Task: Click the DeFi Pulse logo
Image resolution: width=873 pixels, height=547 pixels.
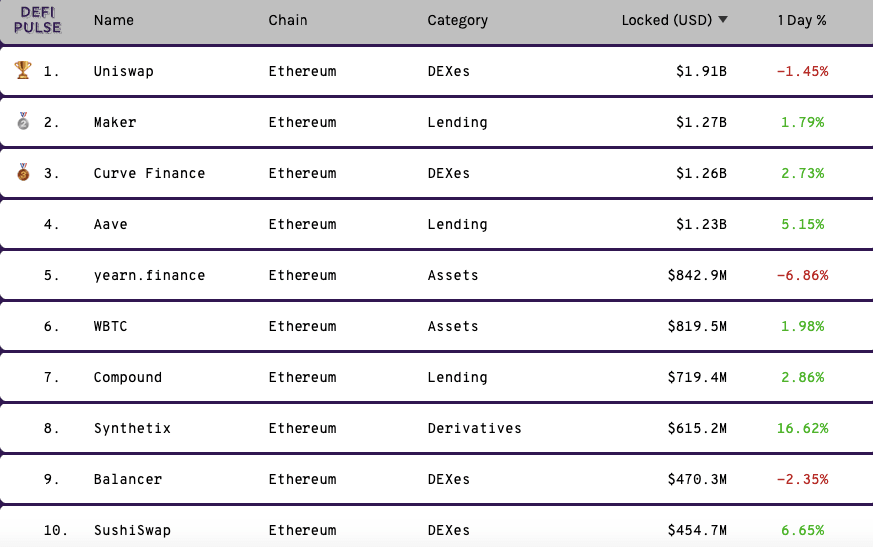Action: (37, 20)
